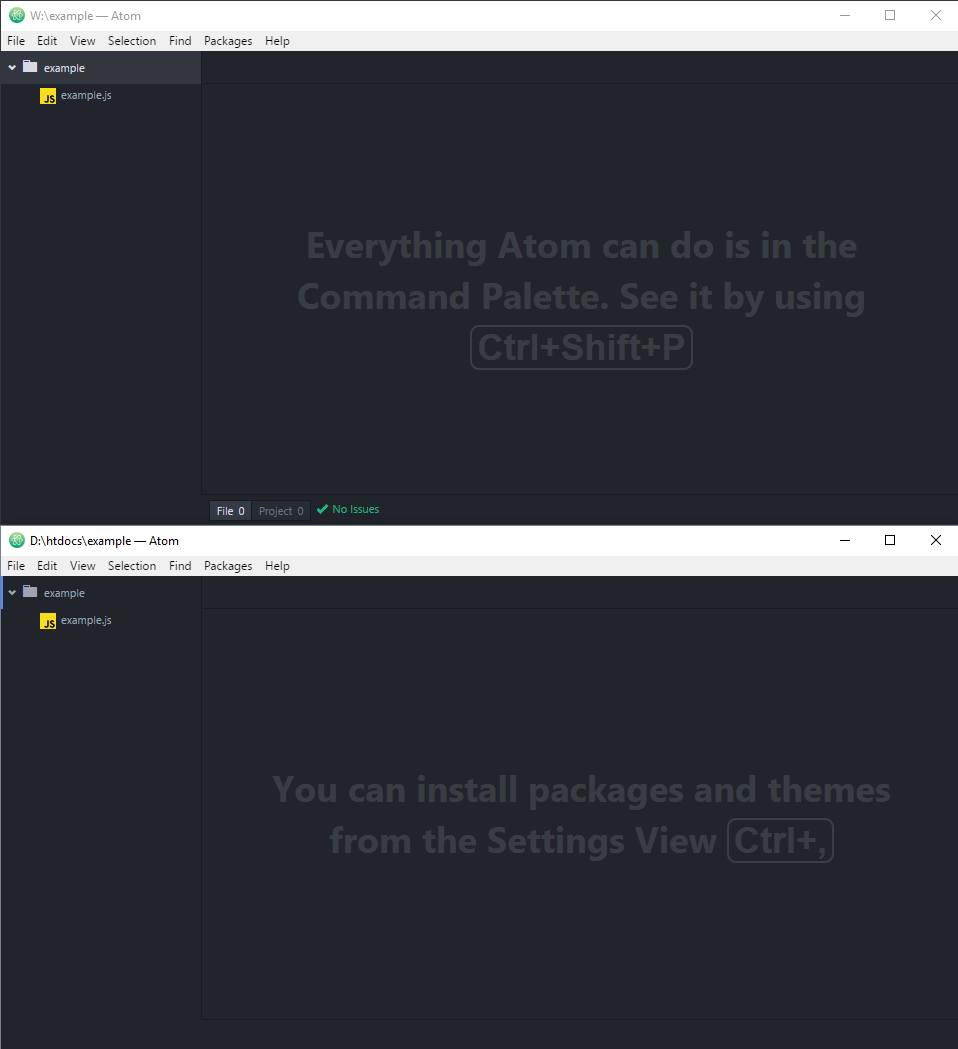Collapse example folder chevron in W:\example window
958x1049 pixels.
tap(12, 68)
